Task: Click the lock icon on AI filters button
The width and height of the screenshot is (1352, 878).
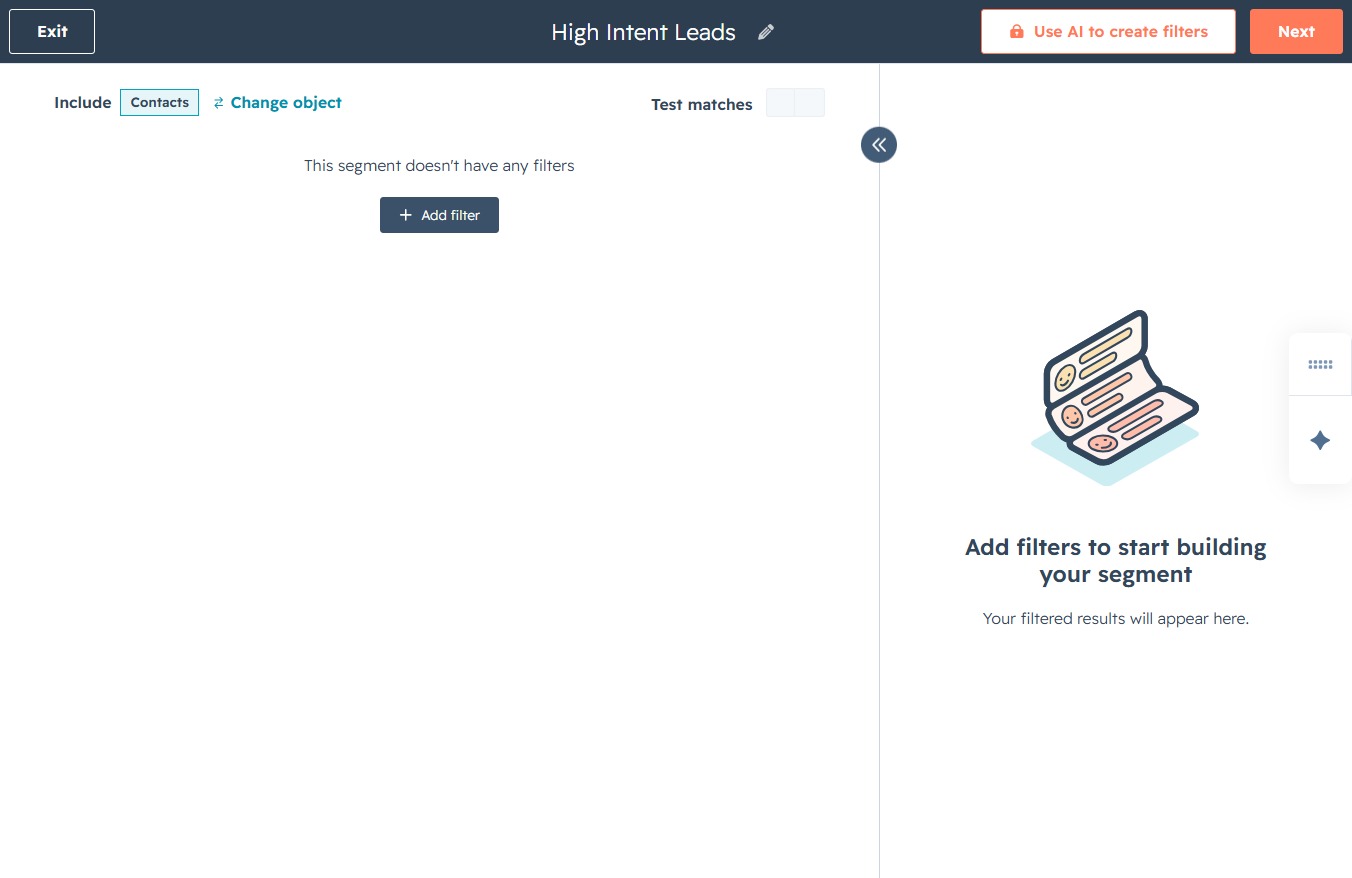Action: pyautogui.click(x=1016, y=31)
